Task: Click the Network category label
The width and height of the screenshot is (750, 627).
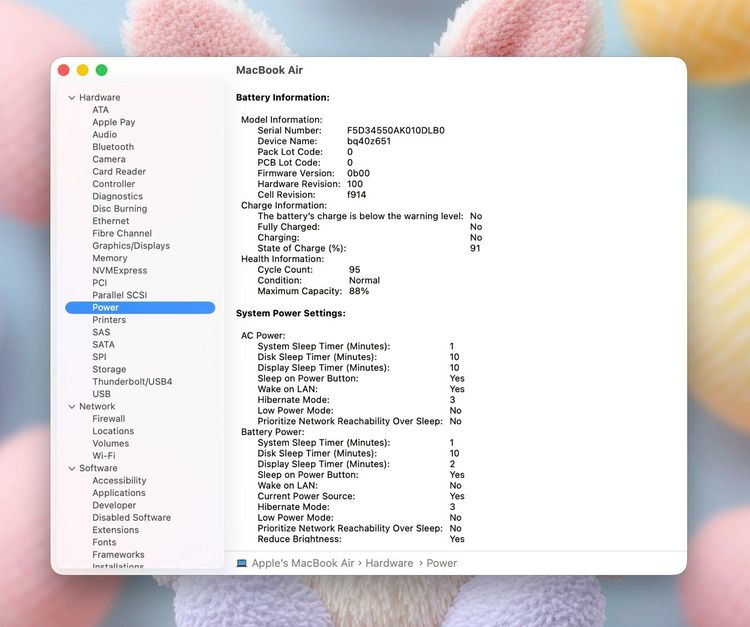Action: [x=97, y=407]
